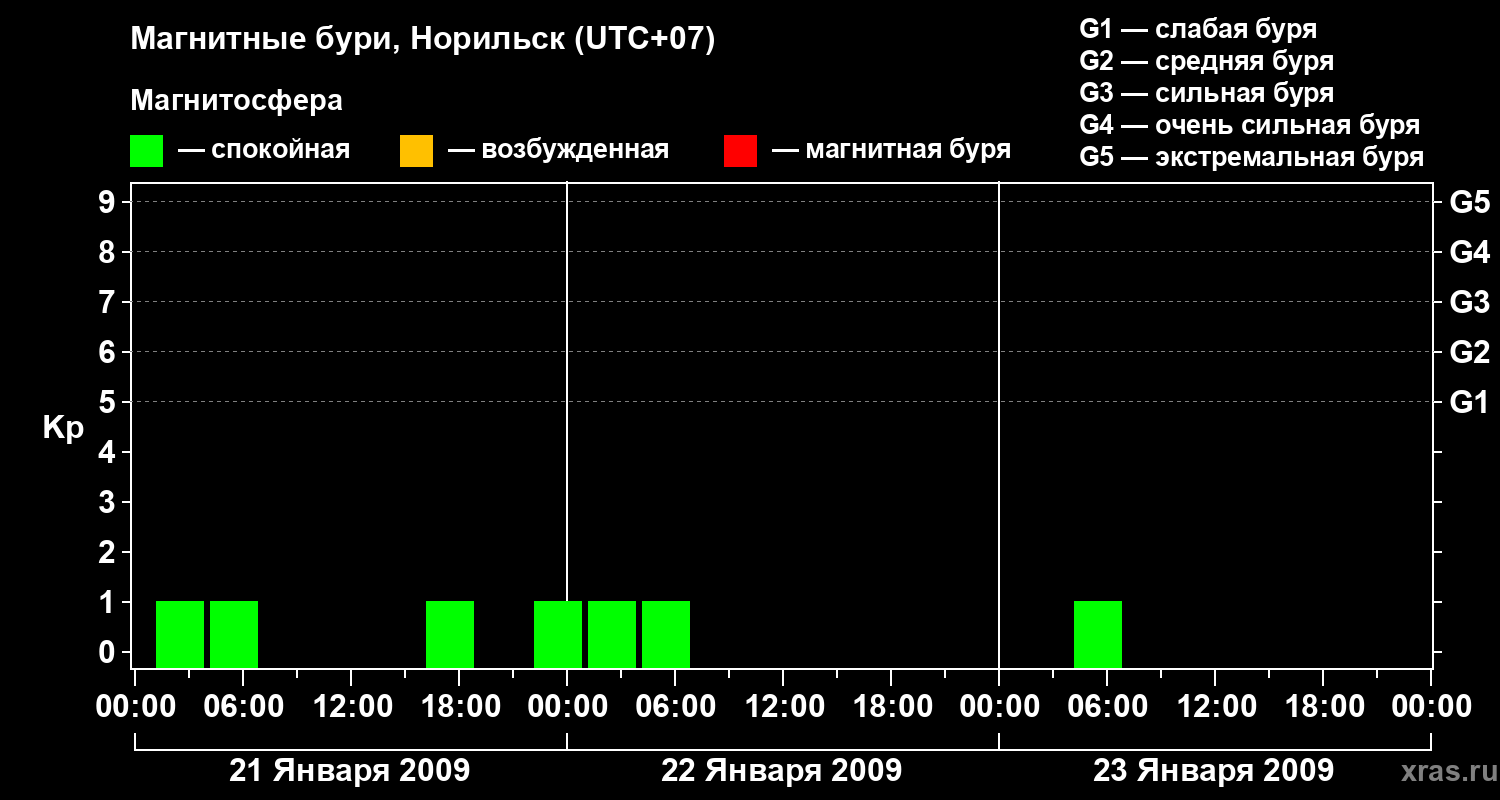Click the first green bar on 21 January
The width and height of the screenshot is (1500, 800).
(x=180, y=634)
